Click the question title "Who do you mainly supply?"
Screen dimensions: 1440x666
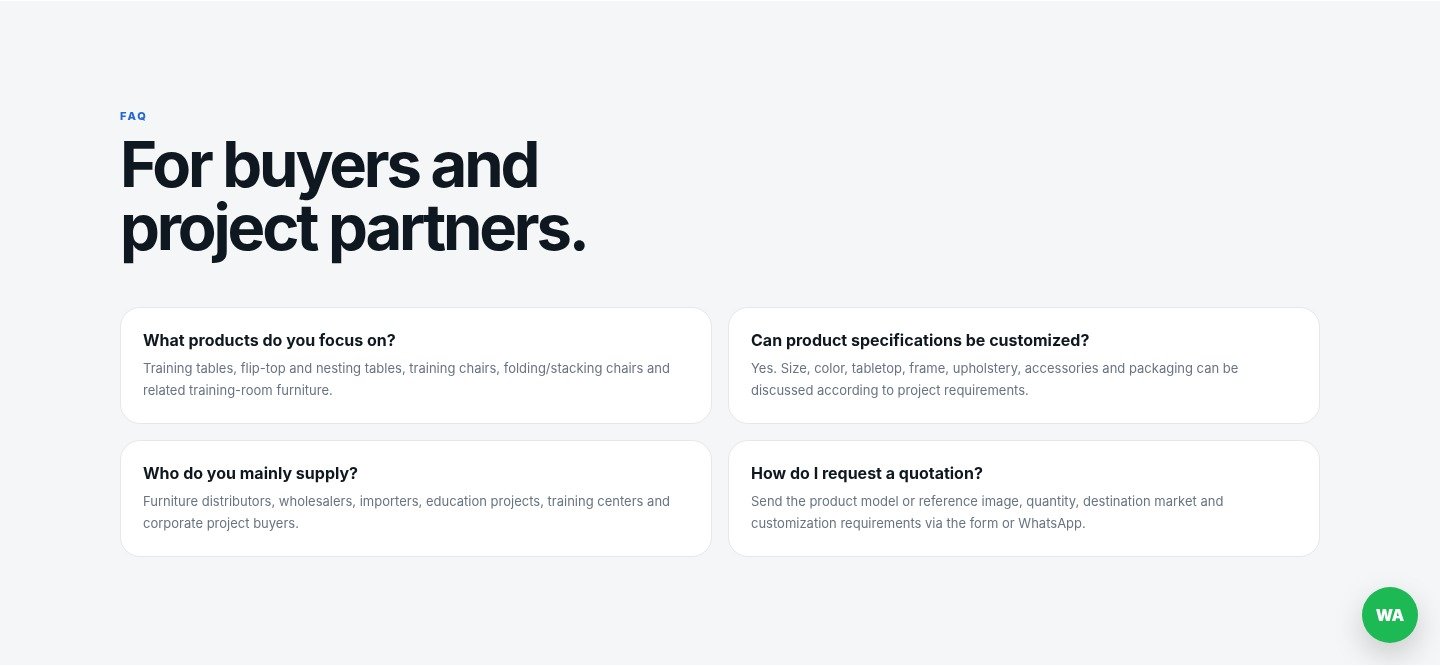(x=250, y=473)
